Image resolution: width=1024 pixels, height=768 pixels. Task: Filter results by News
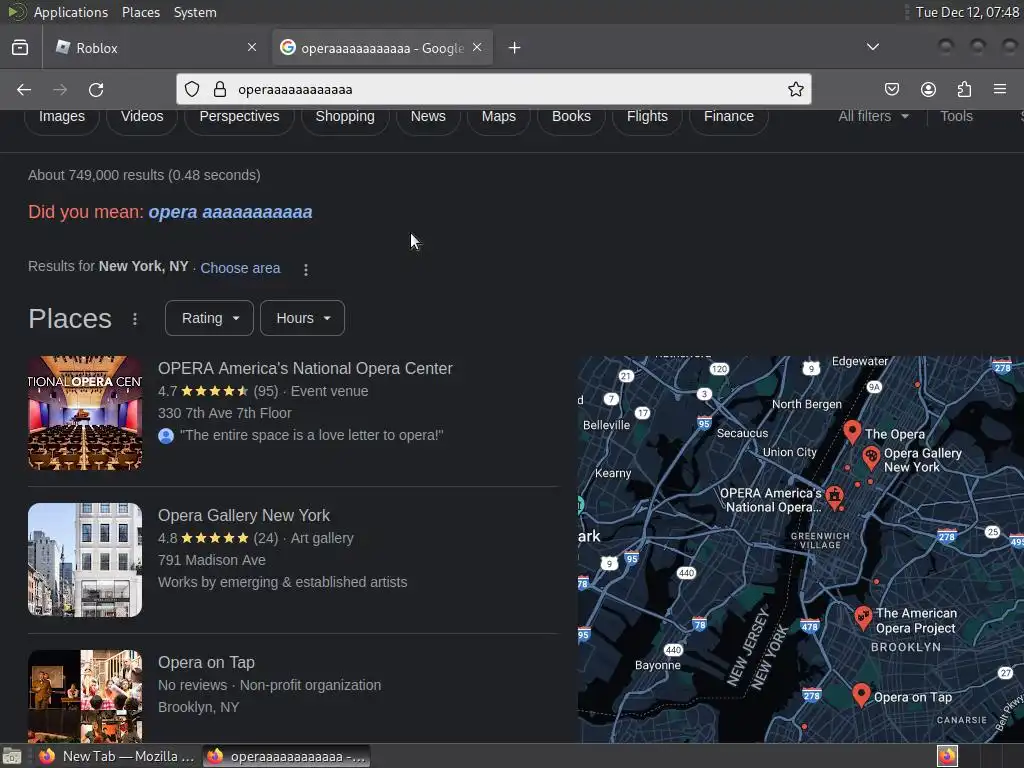click(x=428, y=116)
